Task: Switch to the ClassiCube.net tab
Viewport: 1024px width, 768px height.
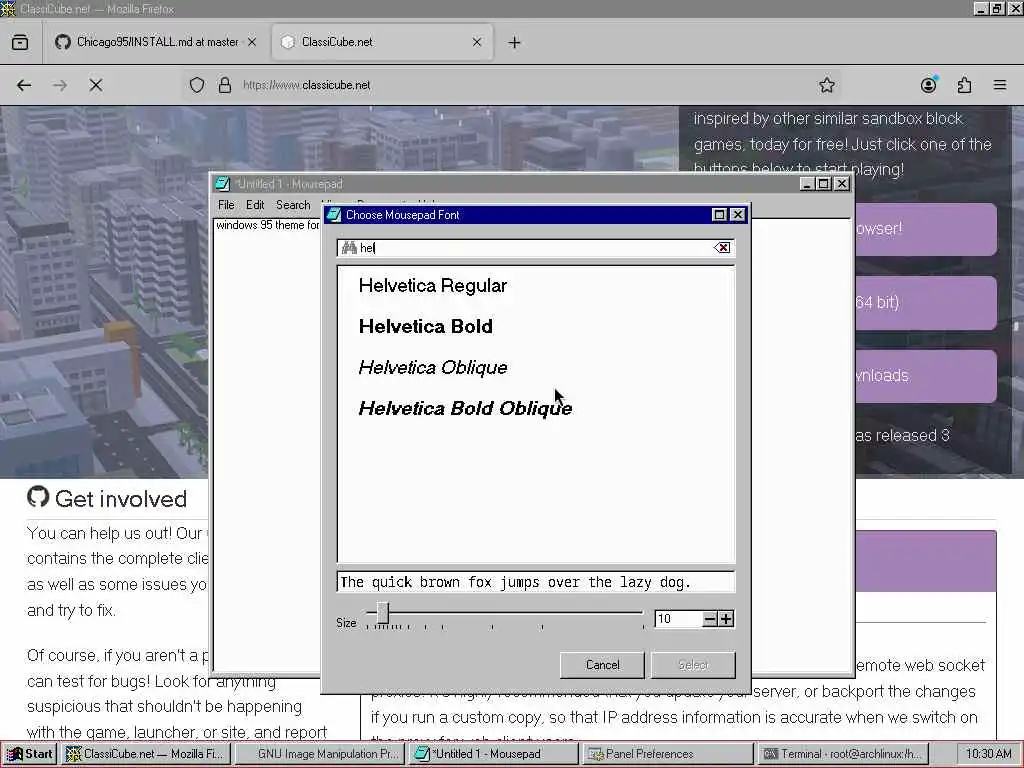Action: [382, 42]
